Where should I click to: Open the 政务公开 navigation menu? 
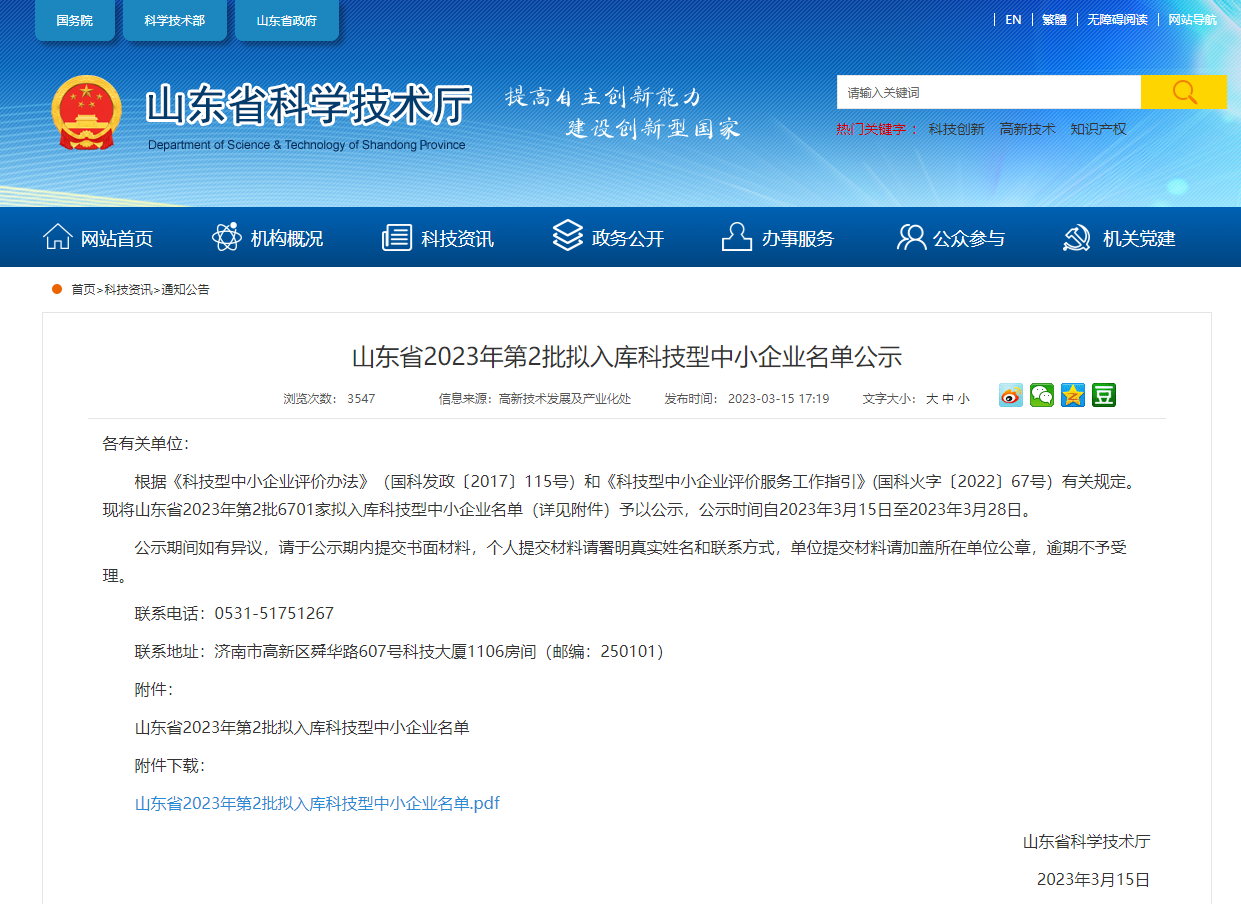coord(609,237)
